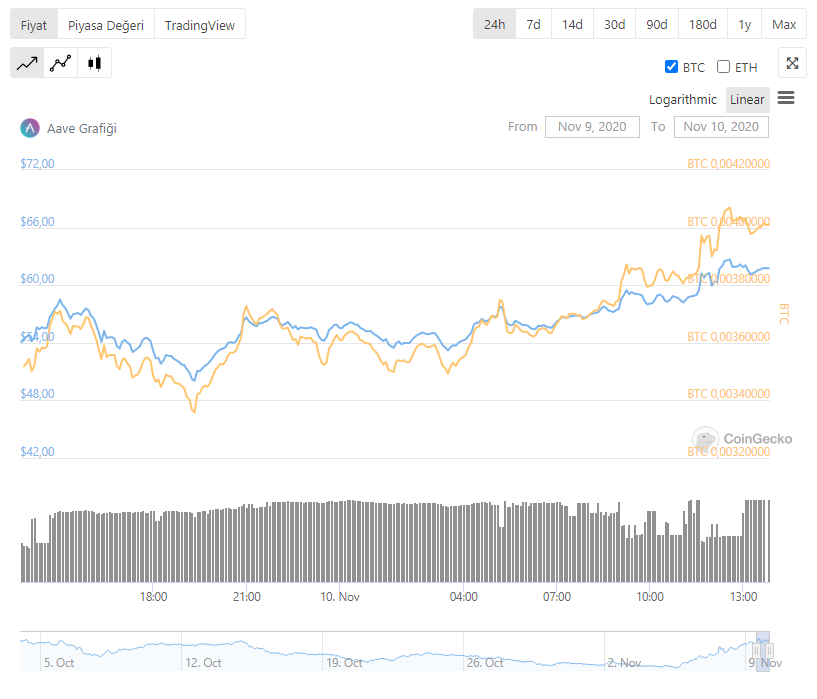Open the From date field
The width and height of the screenshot is (817, 699).
pyautogui.click(x=592, y=127)
